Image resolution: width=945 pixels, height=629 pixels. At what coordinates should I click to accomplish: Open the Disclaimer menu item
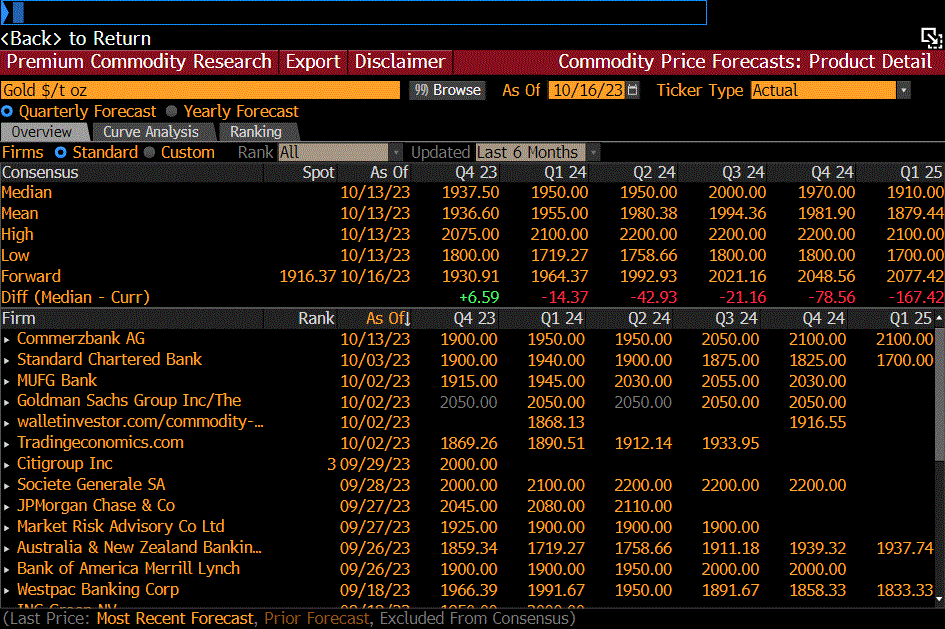click(x=400, y=61)
